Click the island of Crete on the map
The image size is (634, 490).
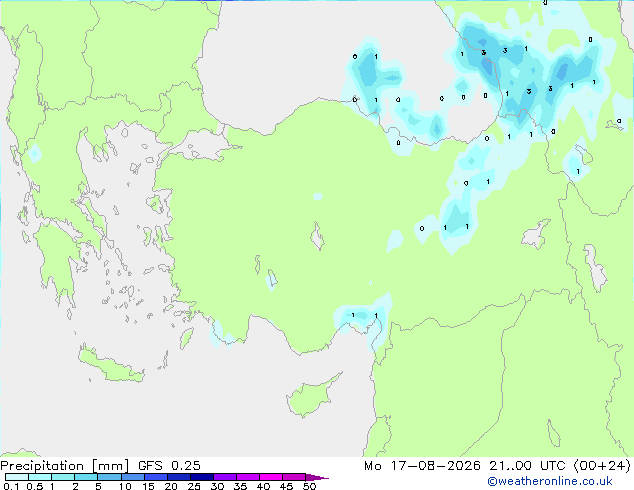pos(111,364)
